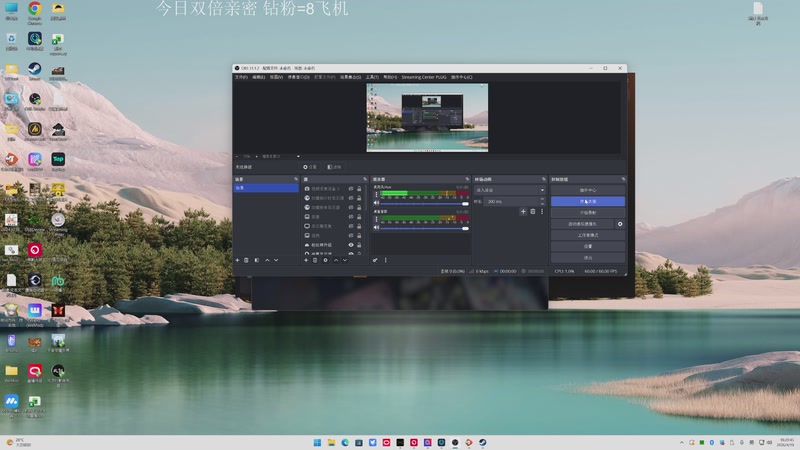The image size is (800, 450).
Task: Delete the selected source with the trash icon
Action: coord(315,260)
